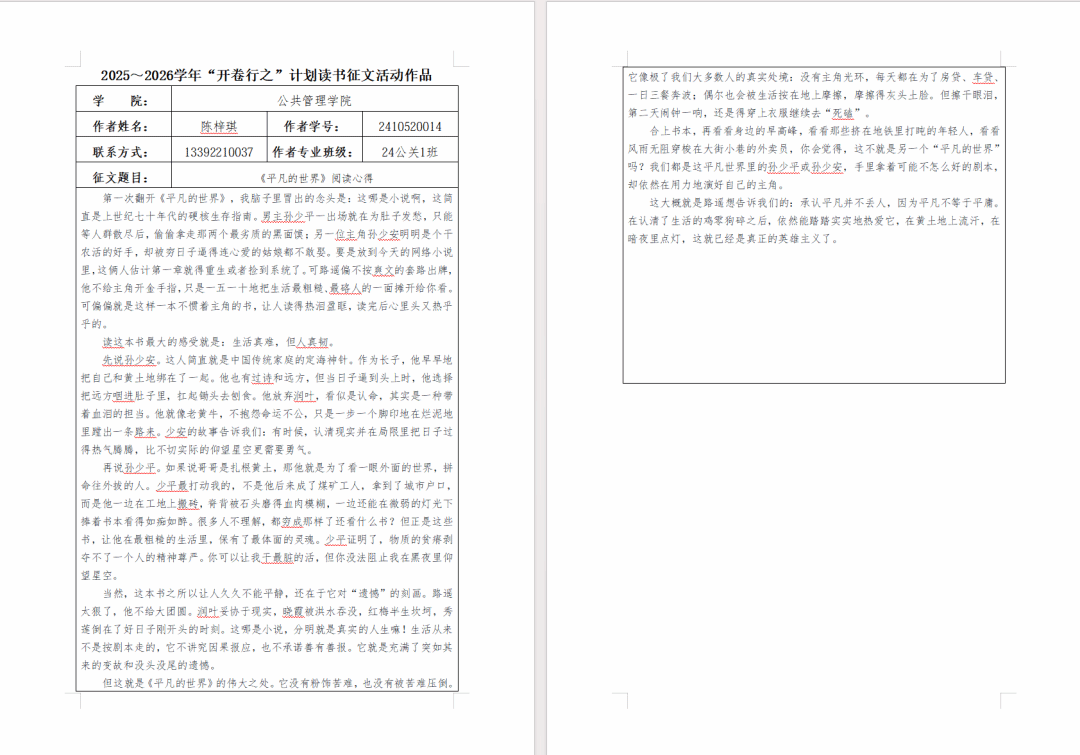The width and height of the screenshot is (1080, 755).
Task: Click the paragraph beginning 再说孙少平
Action: [x=267, y=521]
